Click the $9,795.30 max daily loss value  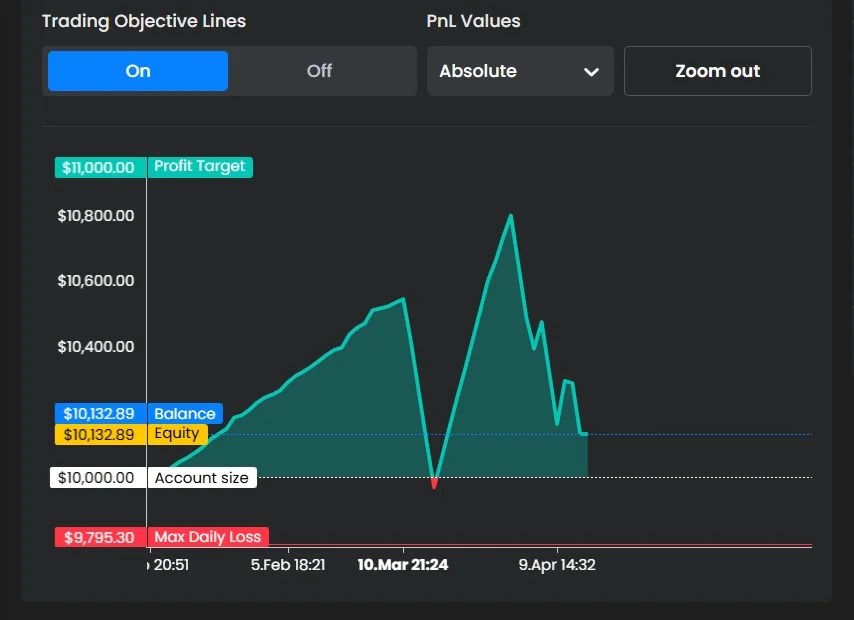pos(99,537)
